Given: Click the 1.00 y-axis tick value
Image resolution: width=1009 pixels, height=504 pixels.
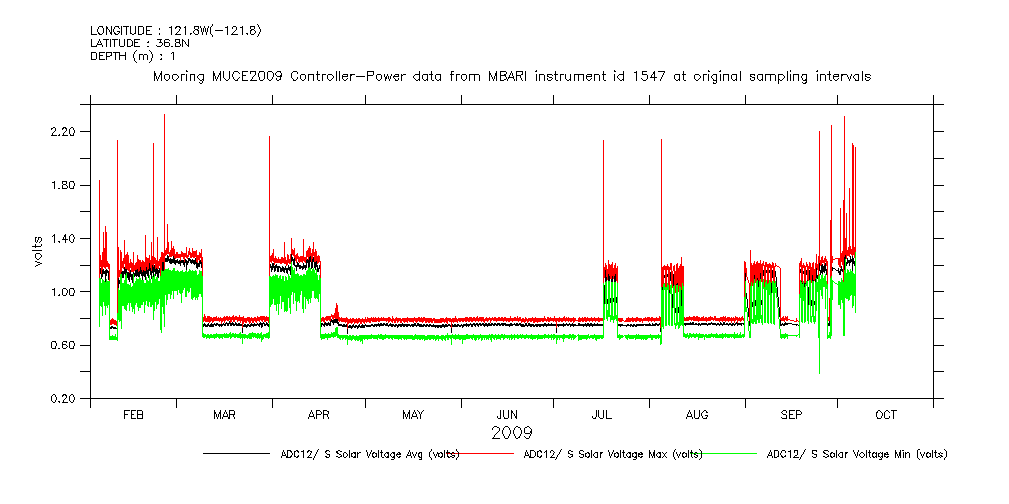Looking at the screenshot, I should click(65, 292).
